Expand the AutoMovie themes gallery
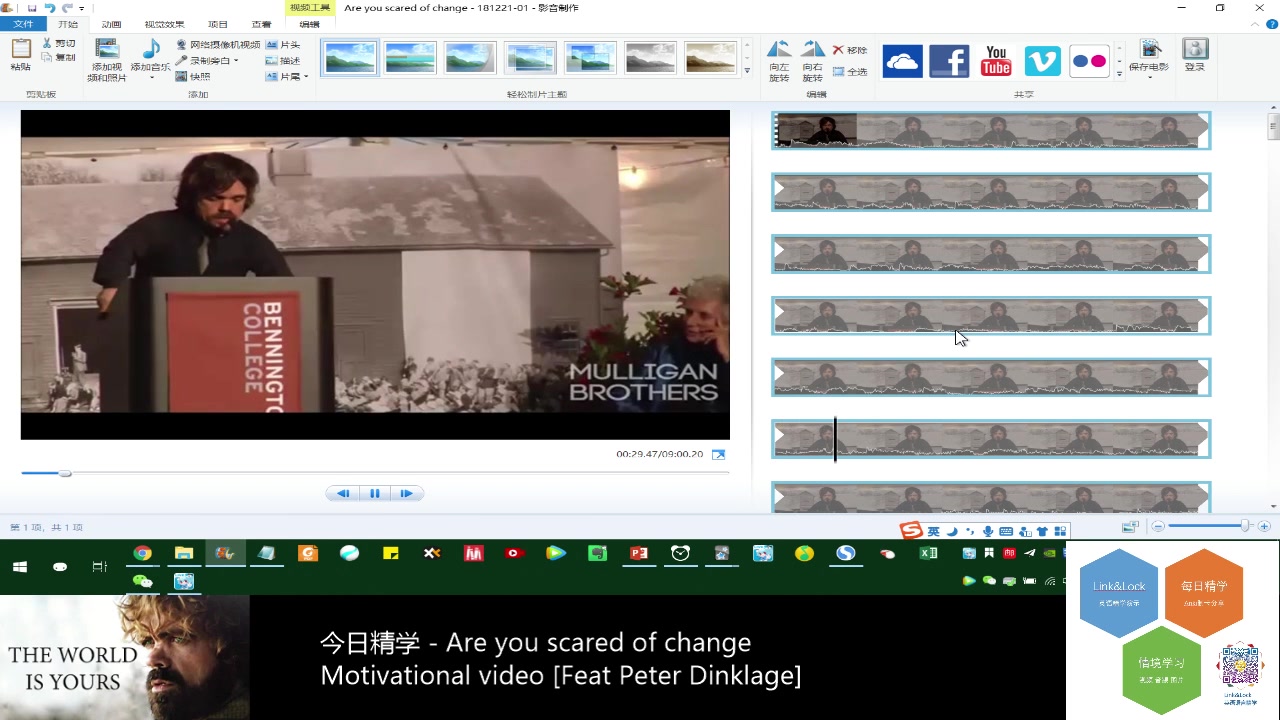 tap(747, 72)
